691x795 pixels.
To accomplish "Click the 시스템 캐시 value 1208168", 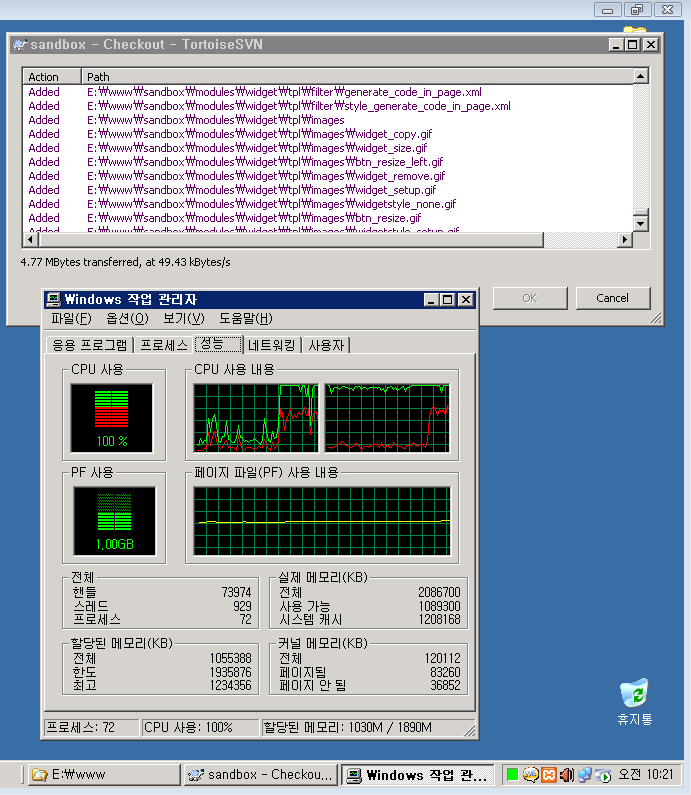I will (x=439, y=620).
